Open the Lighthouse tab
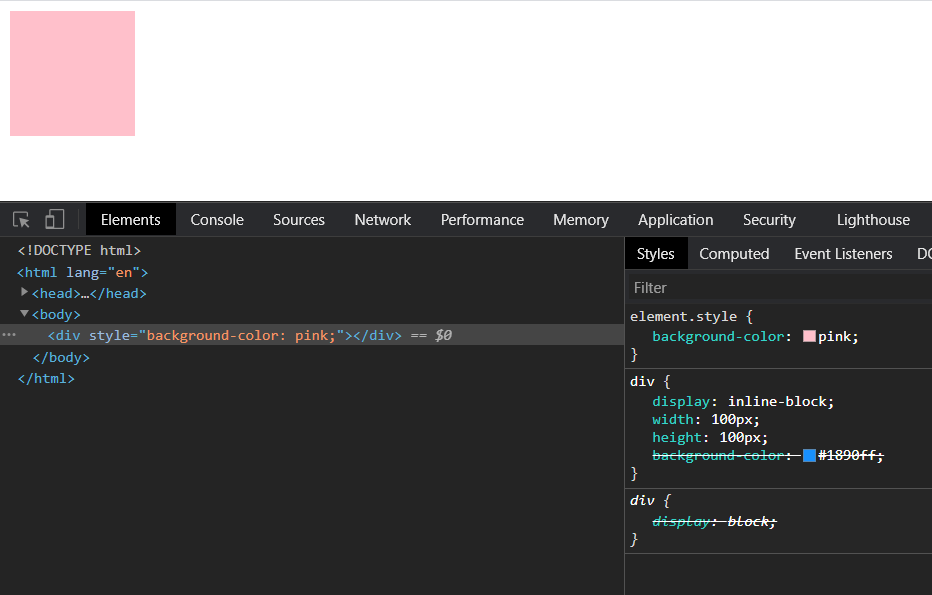932x595 pixels. click(873, 220)
